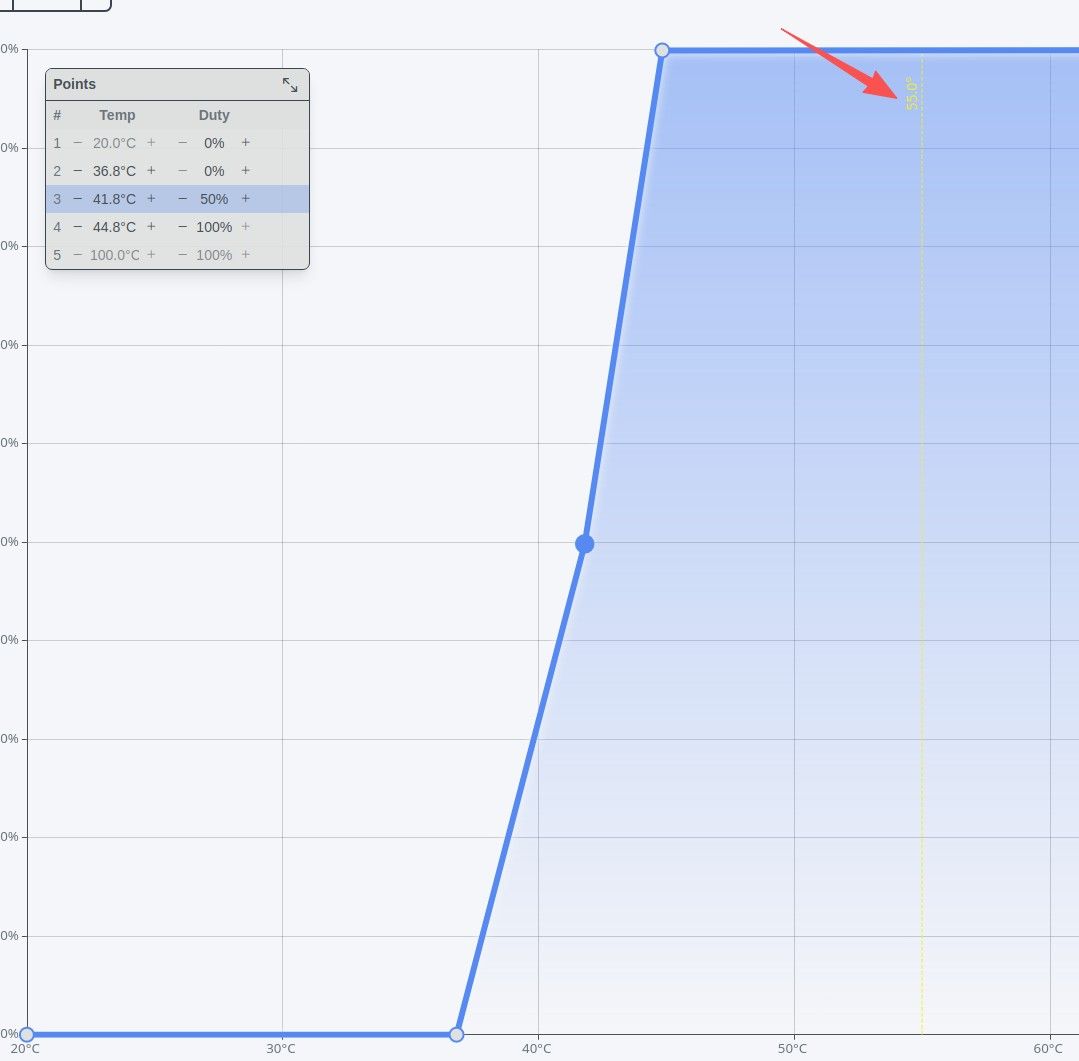The width and height of the screenshot is (1079, 1061).
Task: Decrease temperature of point 4
Action: tap(78, 226)
